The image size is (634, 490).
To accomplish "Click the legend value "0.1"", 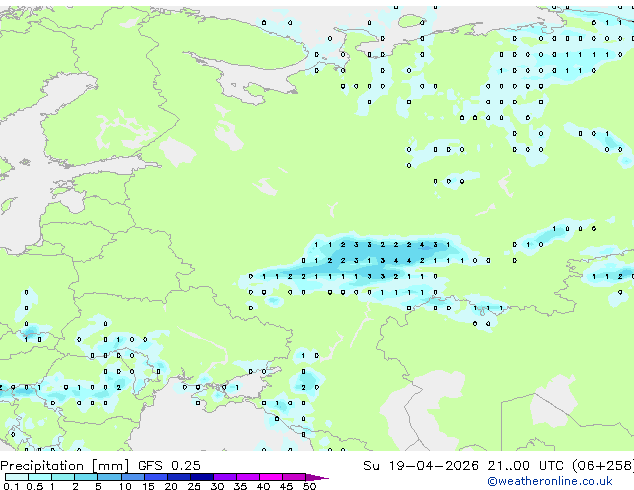I will coord(11,486).
